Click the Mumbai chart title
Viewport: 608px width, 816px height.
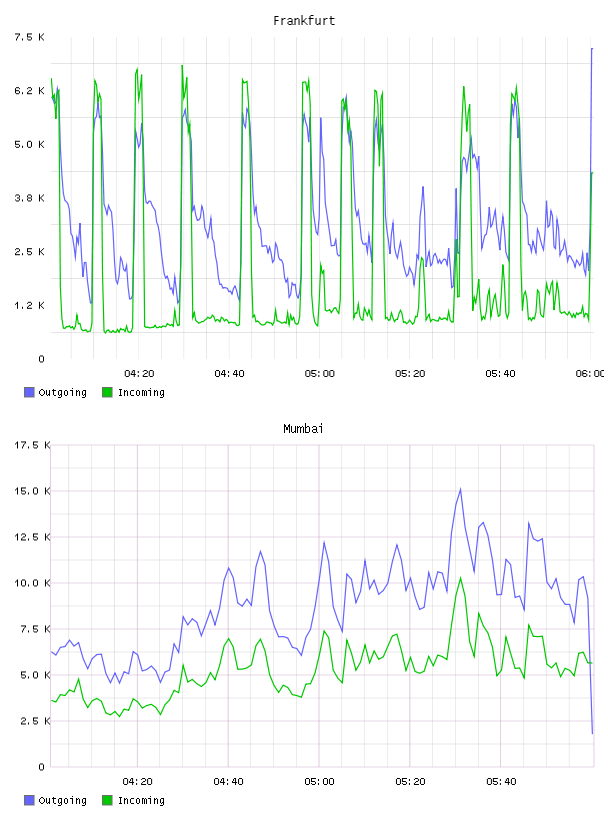point(303,429)
